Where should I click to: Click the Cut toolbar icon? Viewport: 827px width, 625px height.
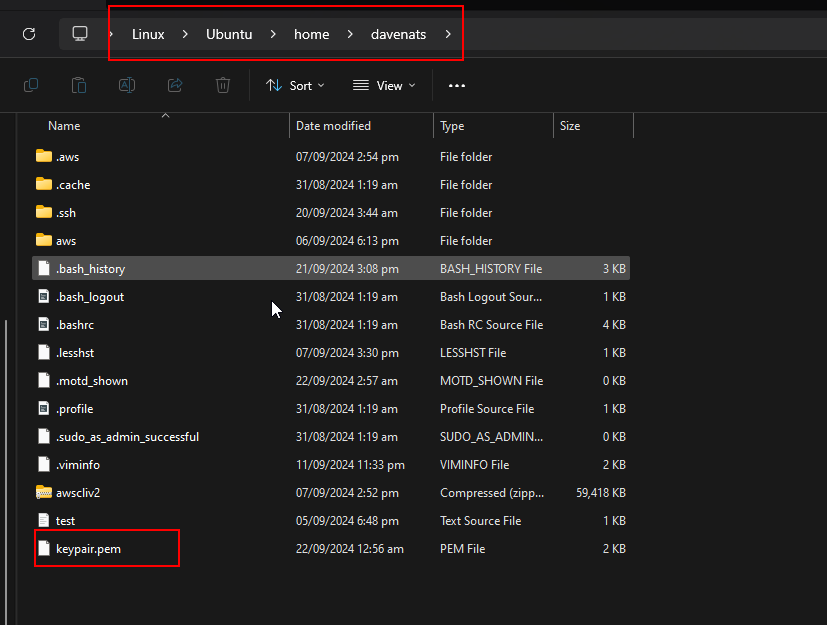coord(31,86)
